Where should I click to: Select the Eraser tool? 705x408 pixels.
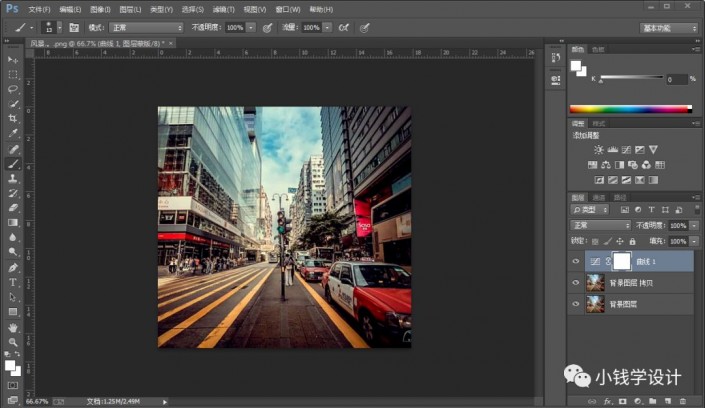pos(13,208)
